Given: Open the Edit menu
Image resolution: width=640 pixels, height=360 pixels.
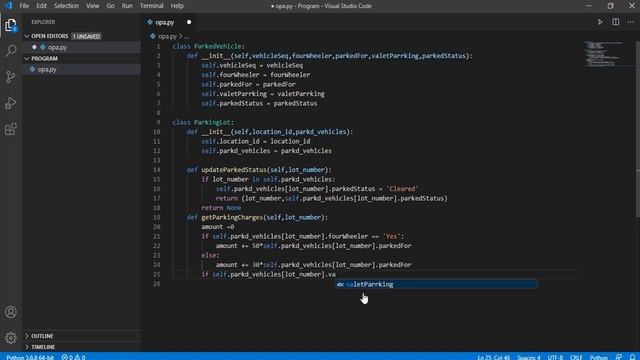Looking at the screenshot, I should 41,6.
